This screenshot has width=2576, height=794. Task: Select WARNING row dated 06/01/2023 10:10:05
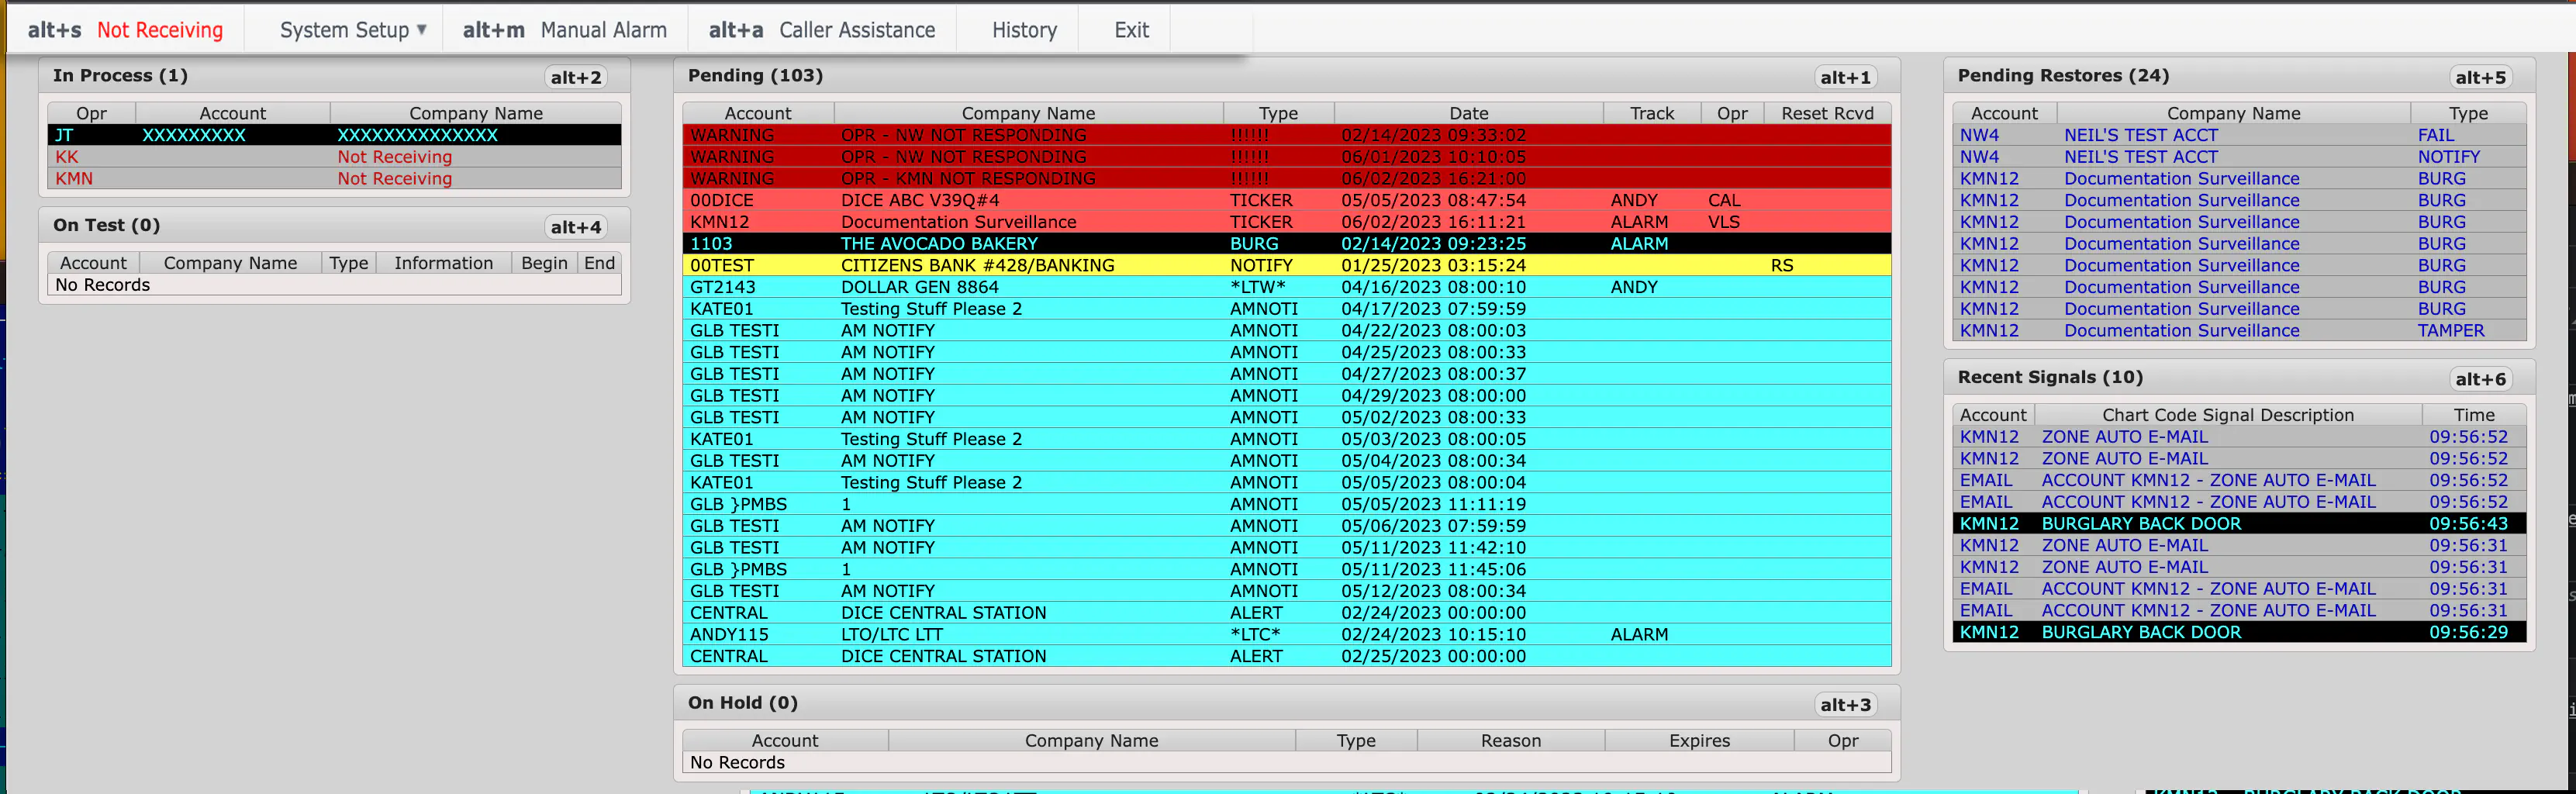[1287, 157]
